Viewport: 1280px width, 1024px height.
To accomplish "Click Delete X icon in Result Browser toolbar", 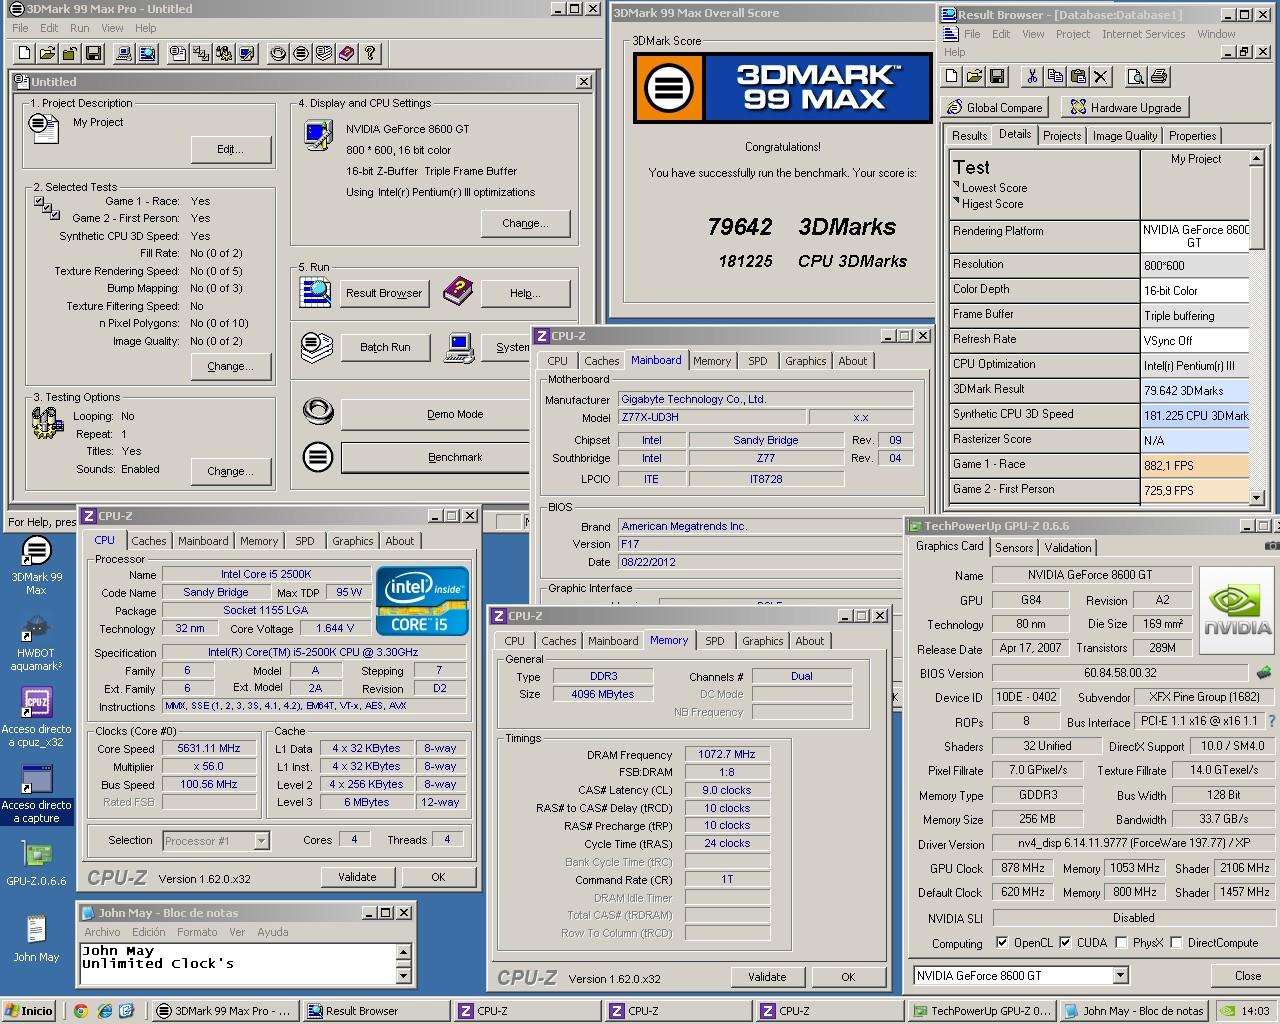I will 1101,76.
